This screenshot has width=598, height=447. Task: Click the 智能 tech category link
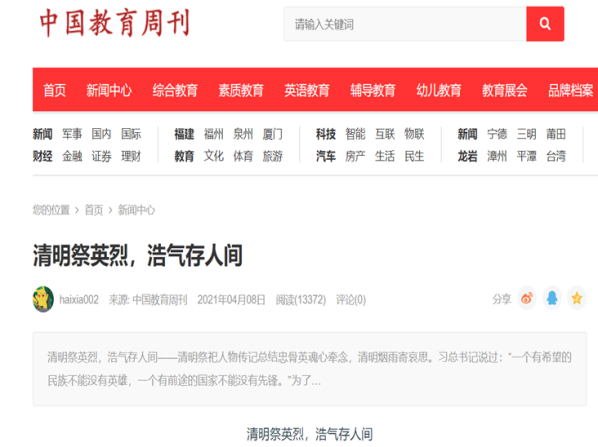click(355, 134)
